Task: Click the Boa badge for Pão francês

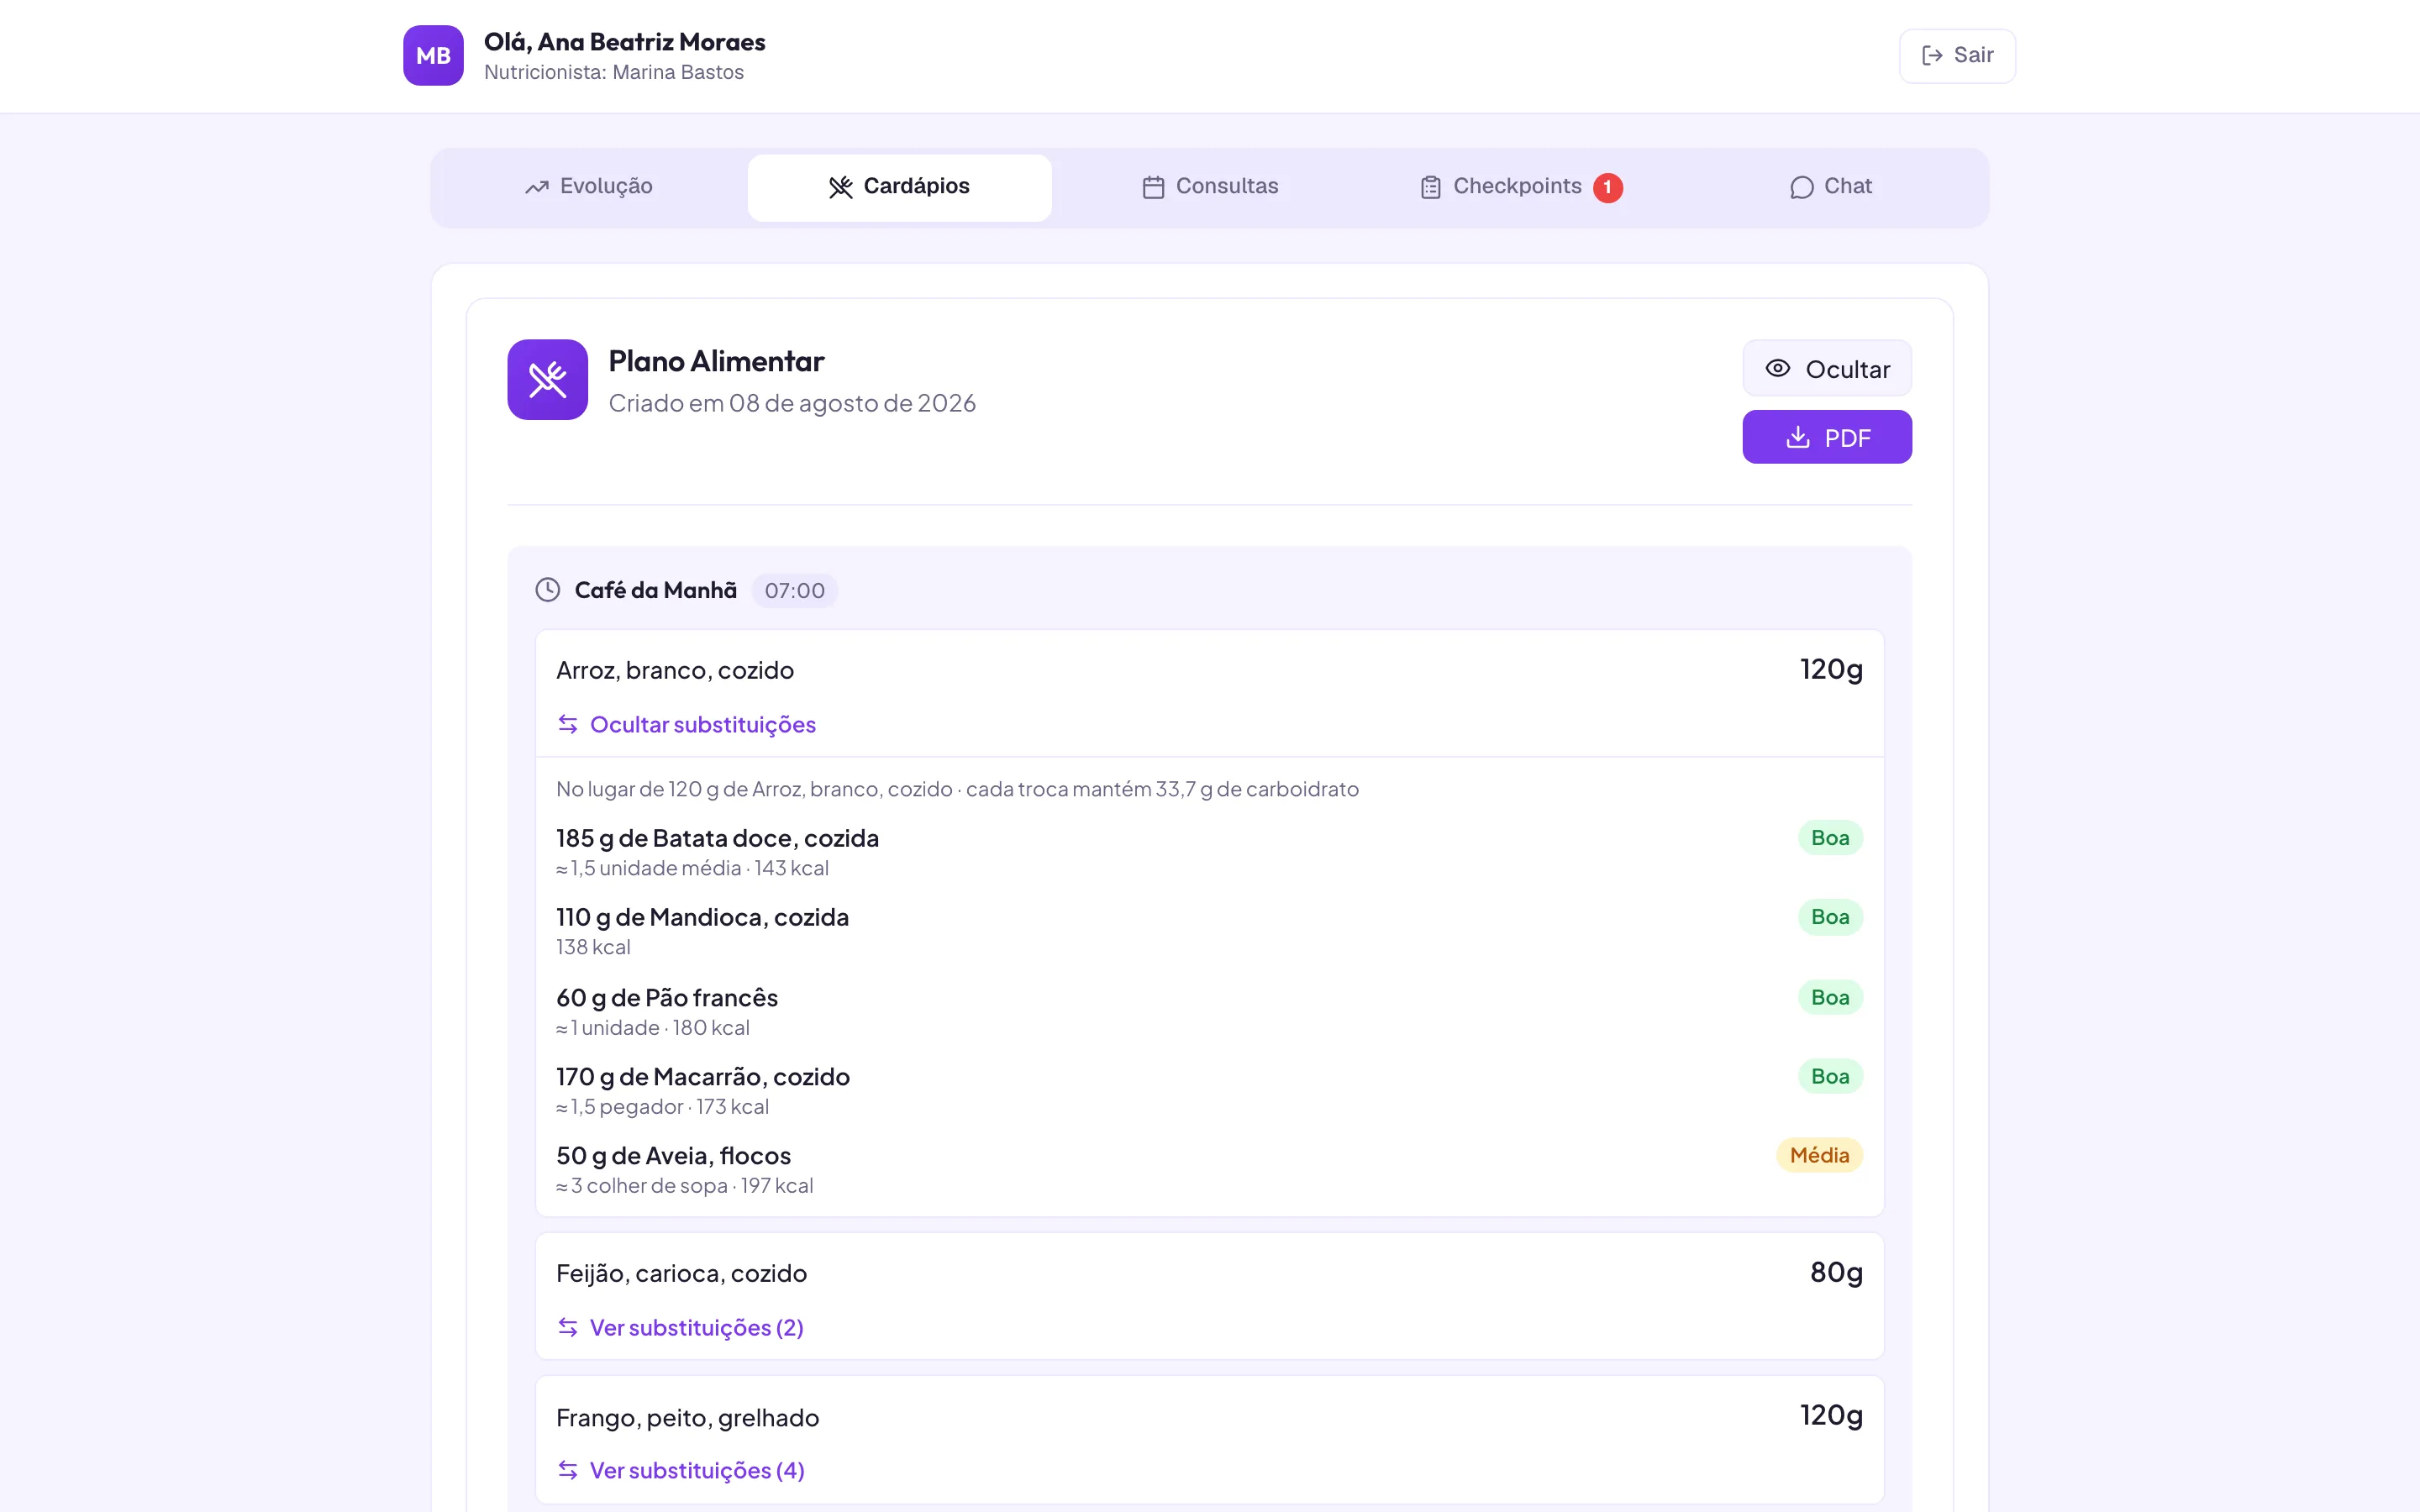Action: [x=1830, y=998]
